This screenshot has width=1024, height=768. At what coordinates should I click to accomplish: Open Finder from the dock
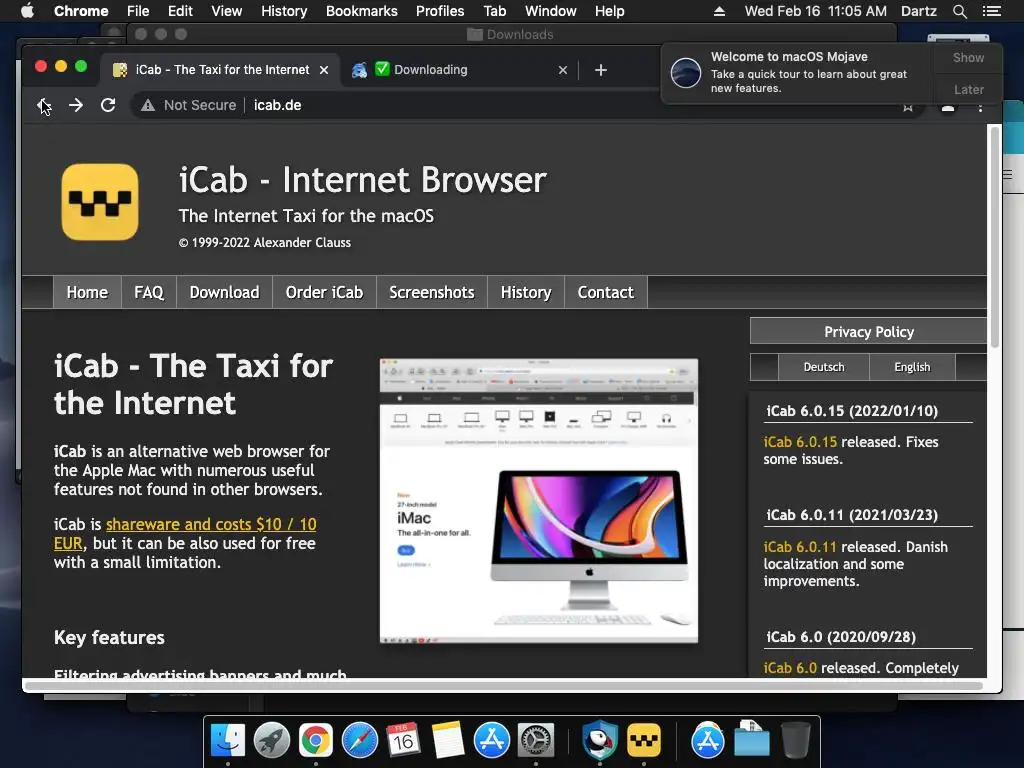[x=228, y=741]
